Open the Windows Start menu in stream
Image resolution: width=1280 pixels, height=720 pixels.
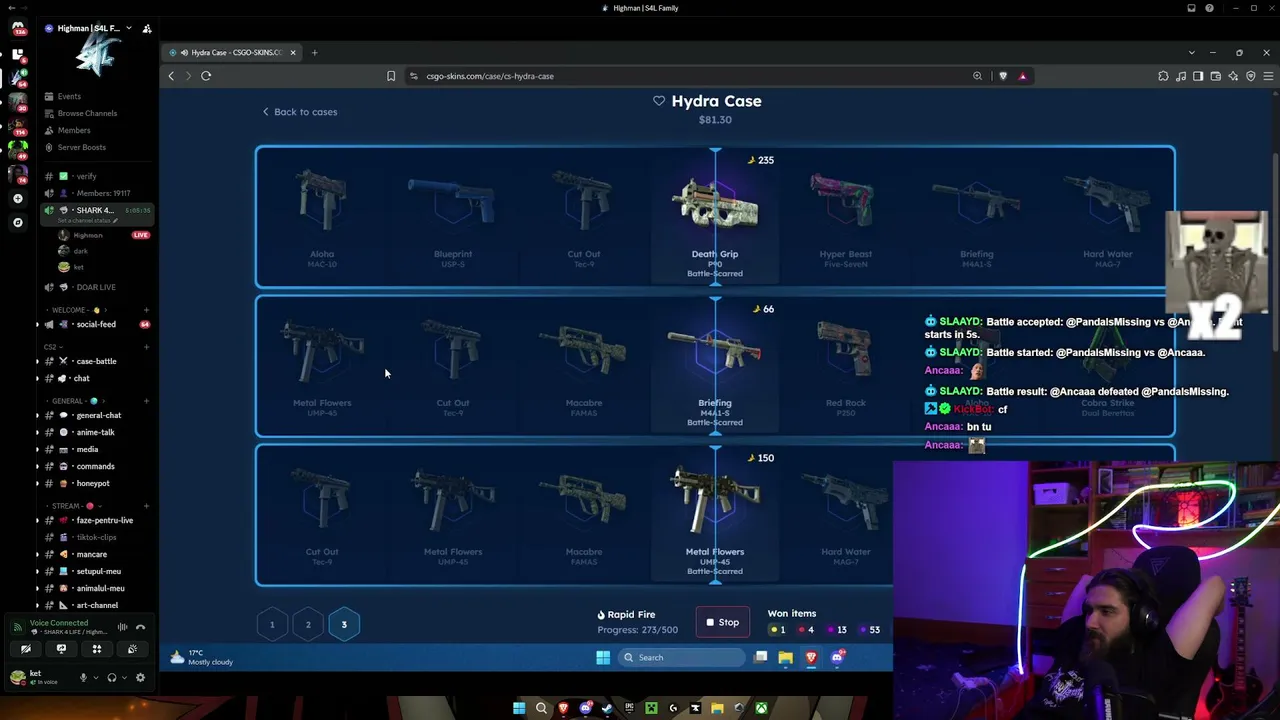click(x=603, y=657)
